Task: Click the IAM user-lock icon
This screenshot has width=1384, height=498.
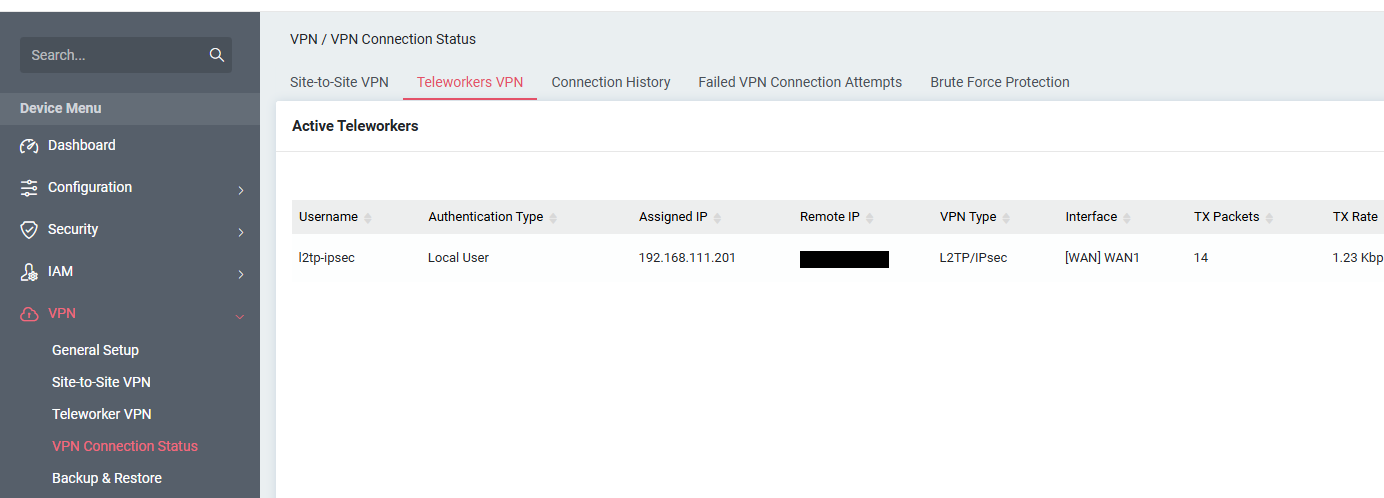Action: tap(29, 272)
